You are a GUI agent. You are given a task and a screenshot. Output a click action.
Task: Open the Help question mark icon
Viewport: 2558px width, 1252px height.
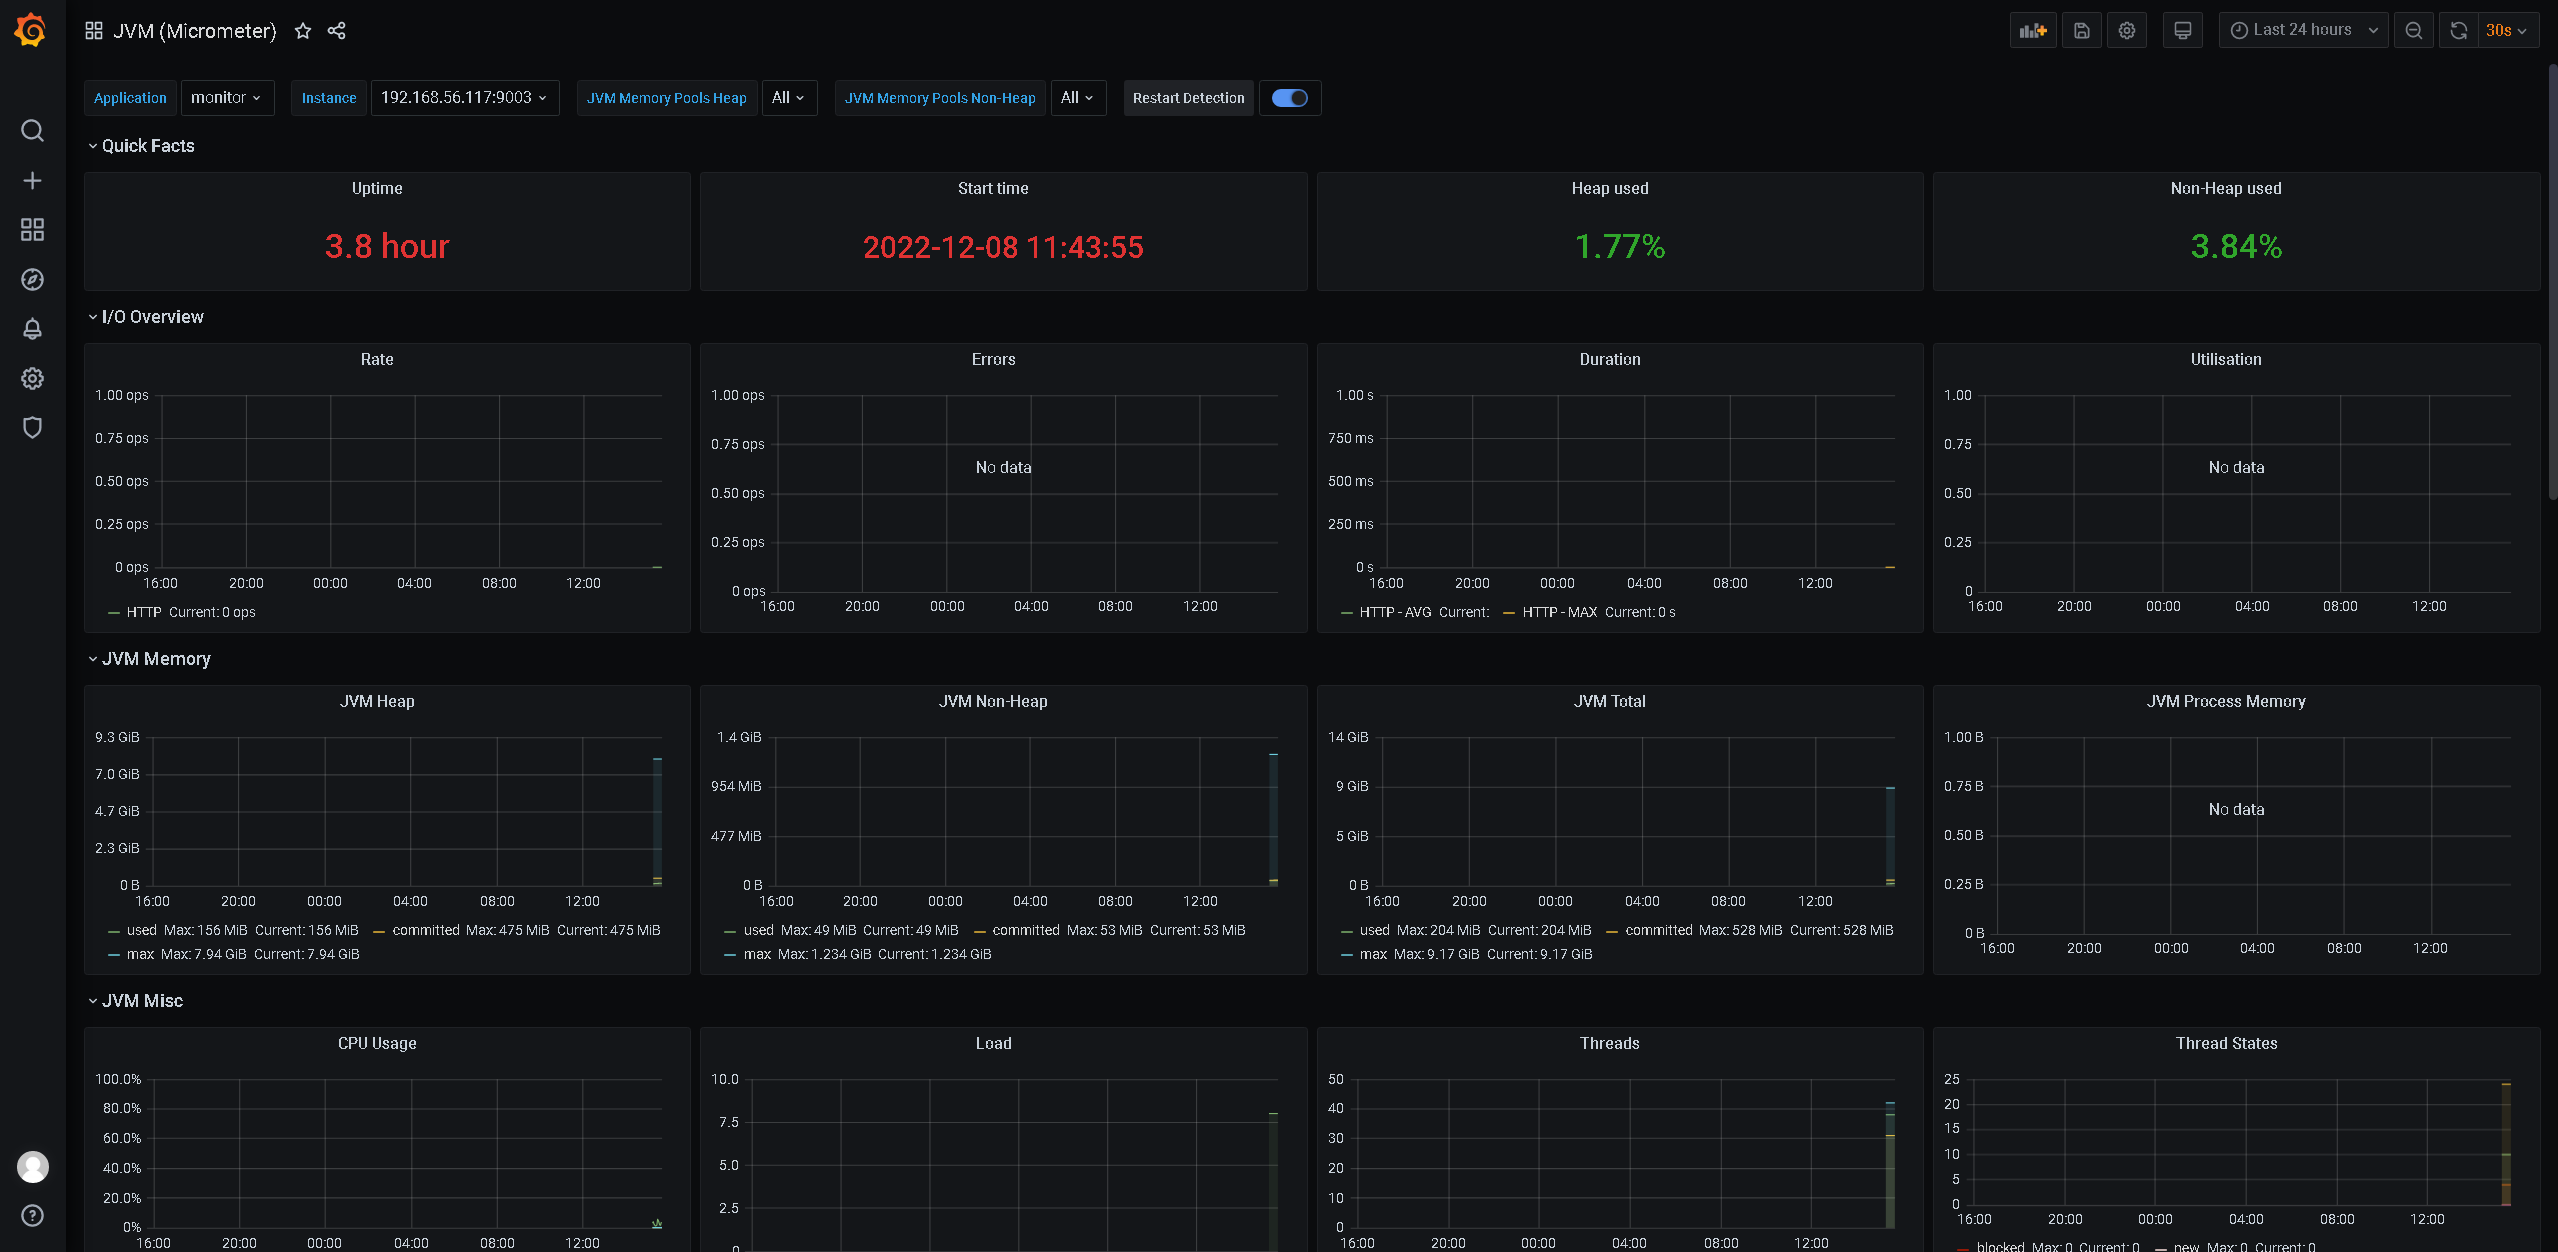pyautogui.click(x=32, y=1216)
